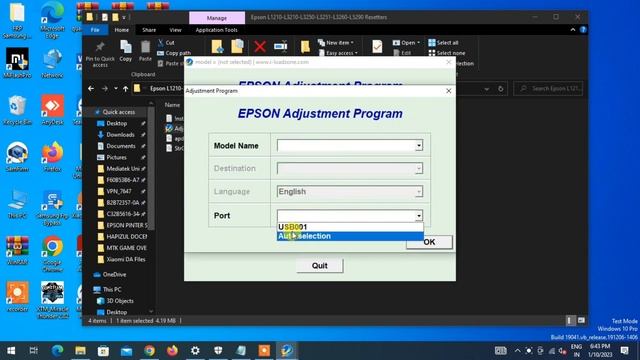
Task: Select USB001 in the Port list
Action: coord(350,227)
